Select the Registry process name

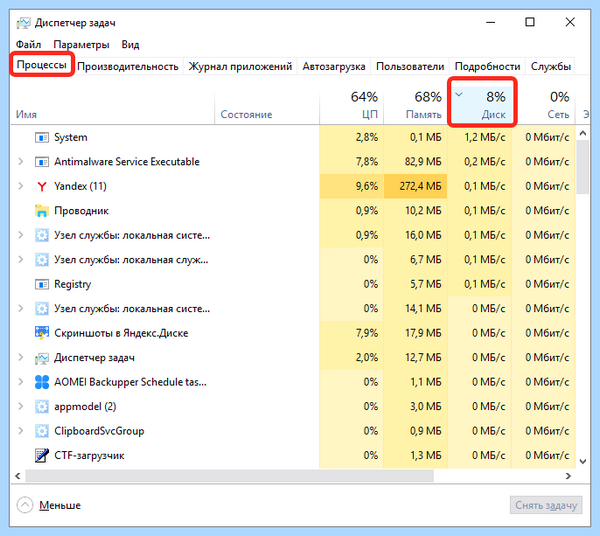73,284
